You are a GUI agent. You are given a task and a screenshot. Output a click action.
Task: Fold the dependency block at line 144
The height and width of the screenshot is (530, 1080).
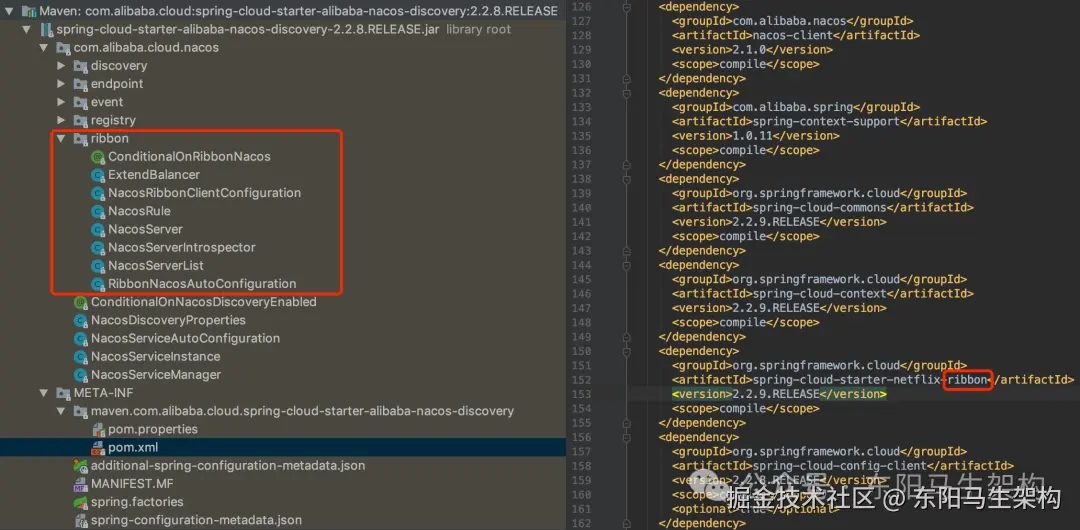626,265
